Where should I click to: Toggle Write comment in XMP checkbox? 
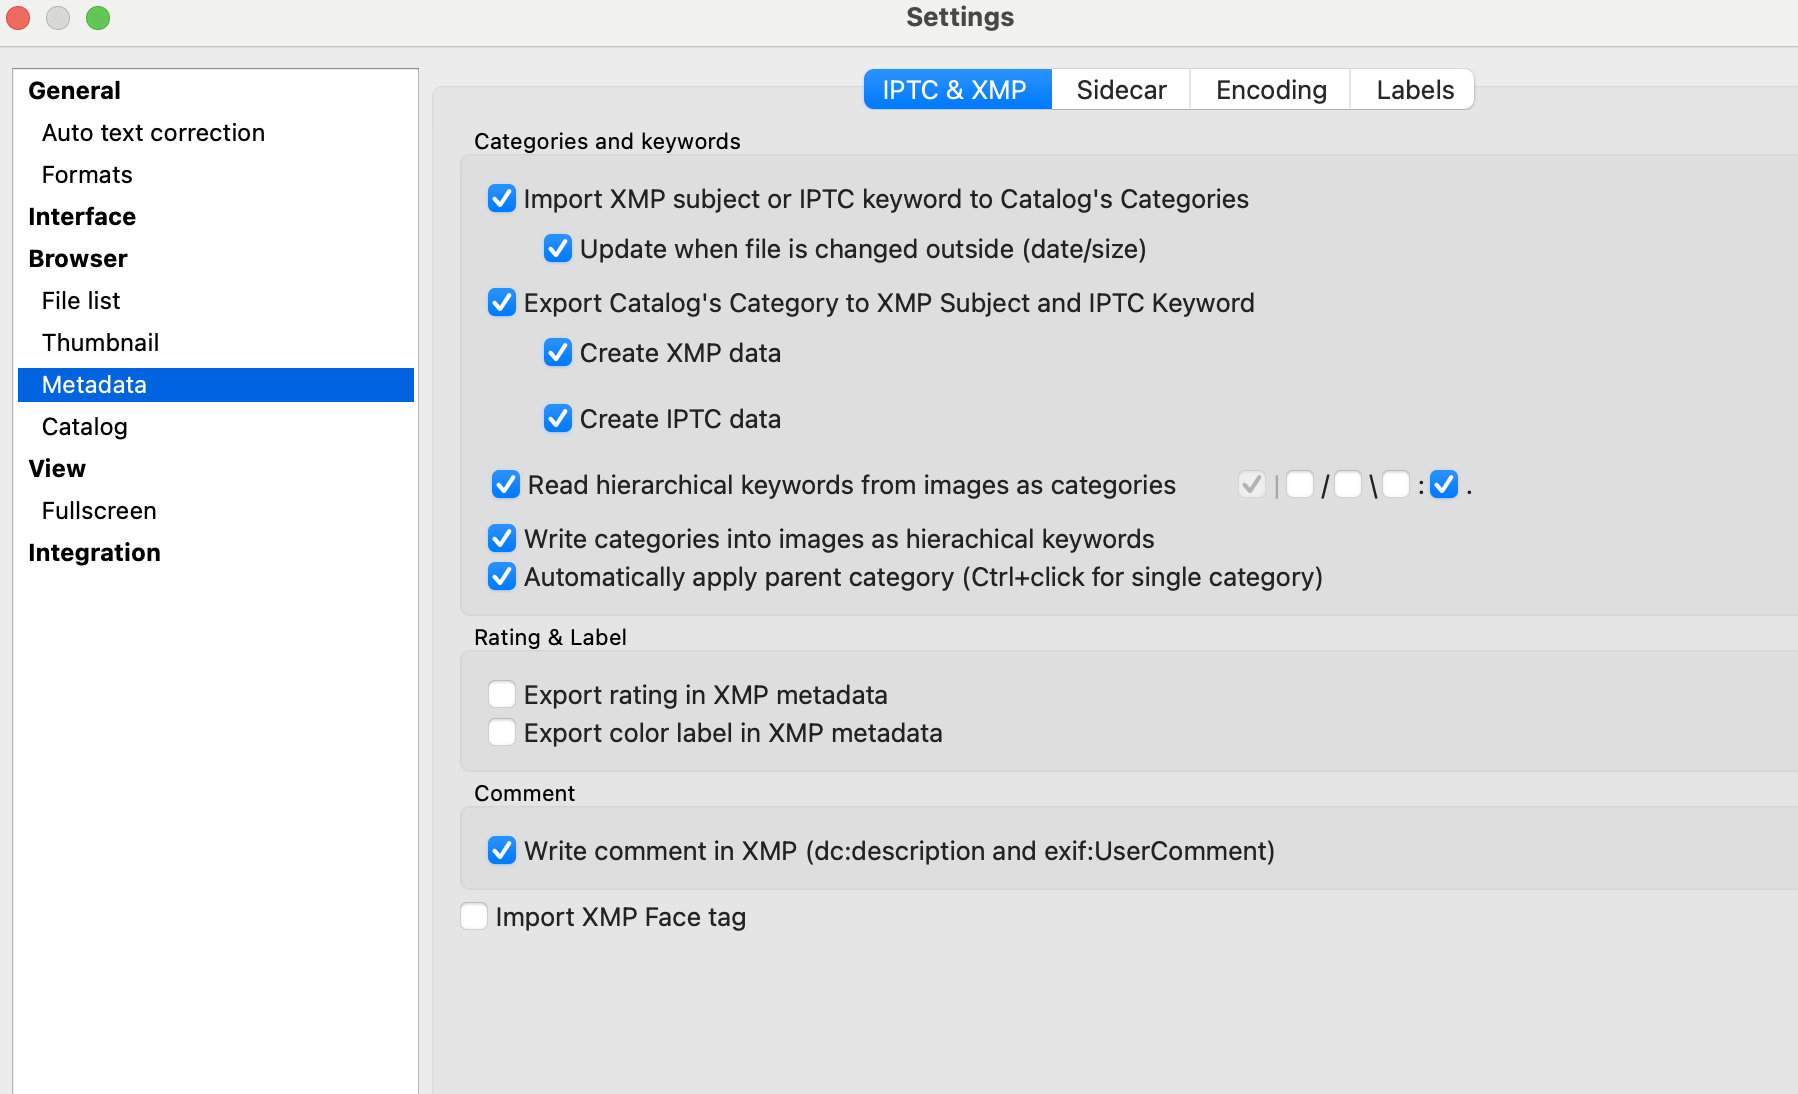(502, 851)
